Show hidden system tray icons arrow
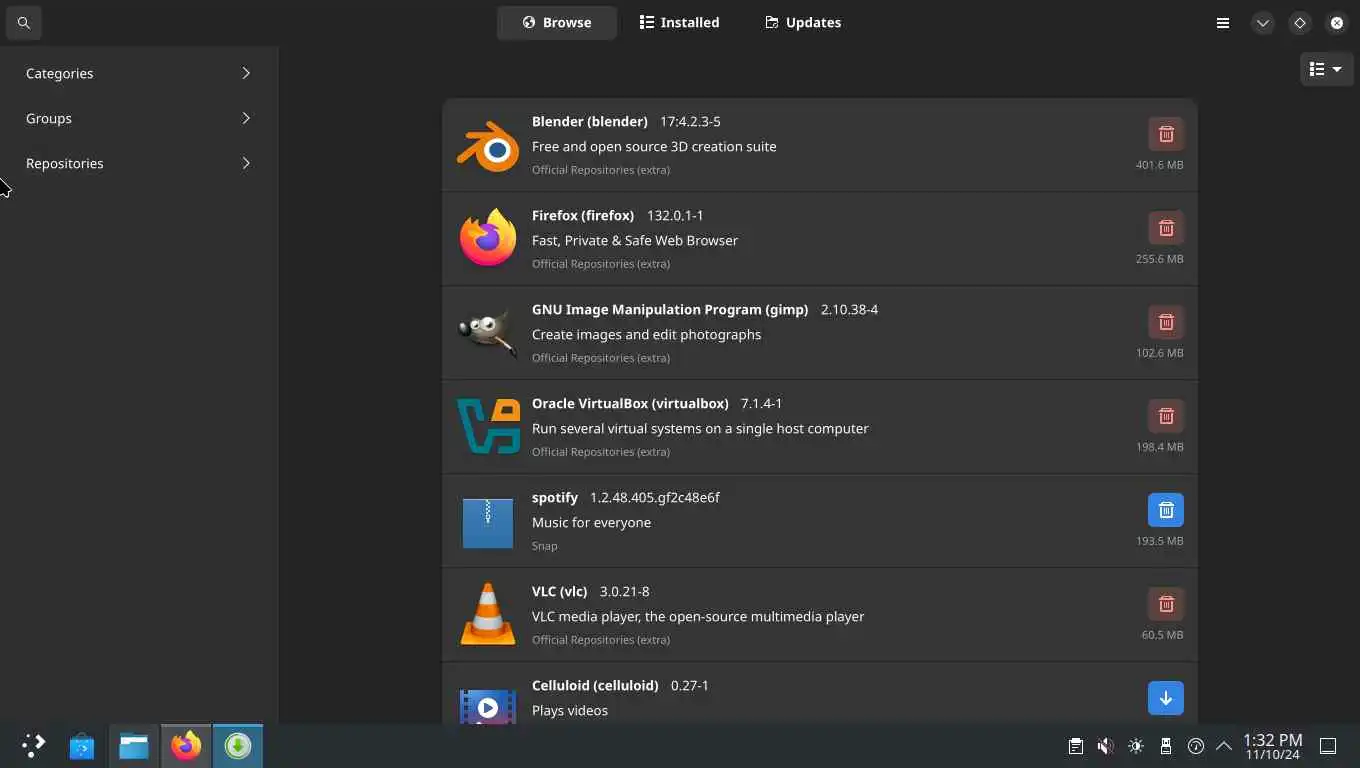This screenshot has width=1360, height=768. coord(1224,746)
